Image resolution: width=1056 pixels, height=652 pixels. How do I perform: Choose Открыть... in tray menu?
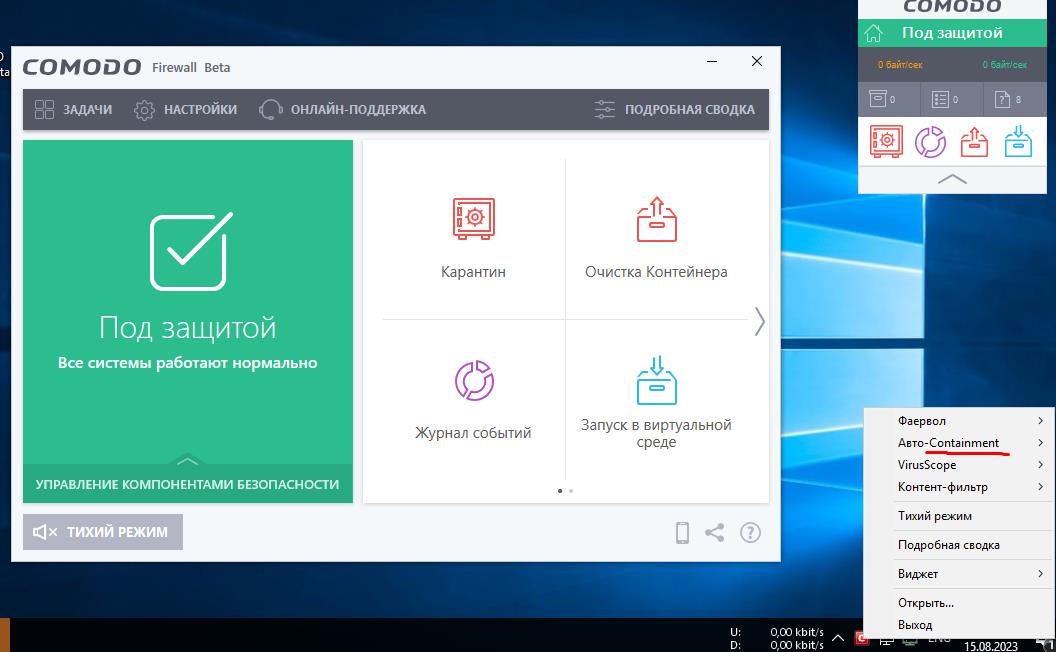pyautogui.click(x=958, y=603)
